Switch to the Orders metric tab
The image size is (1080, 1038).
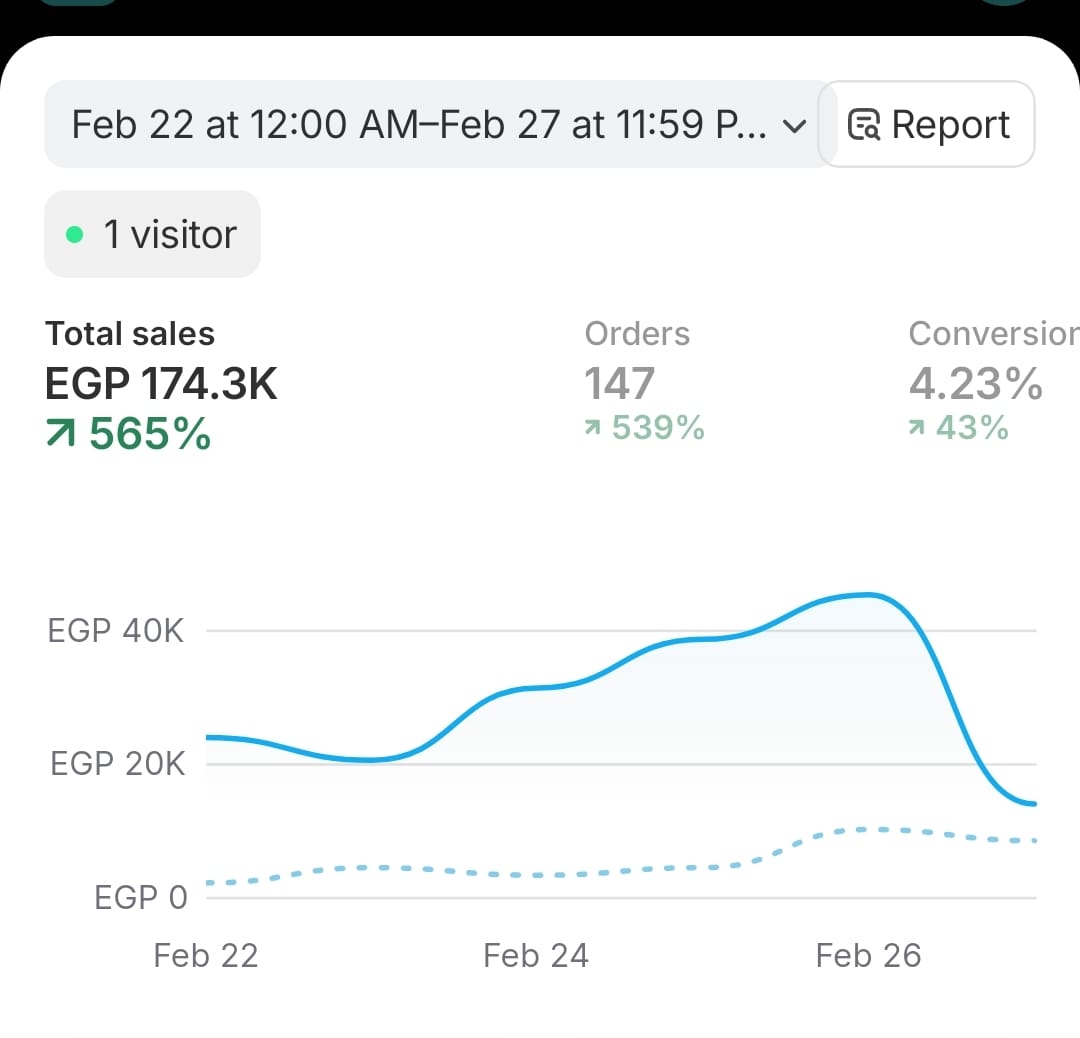(637, 334)
